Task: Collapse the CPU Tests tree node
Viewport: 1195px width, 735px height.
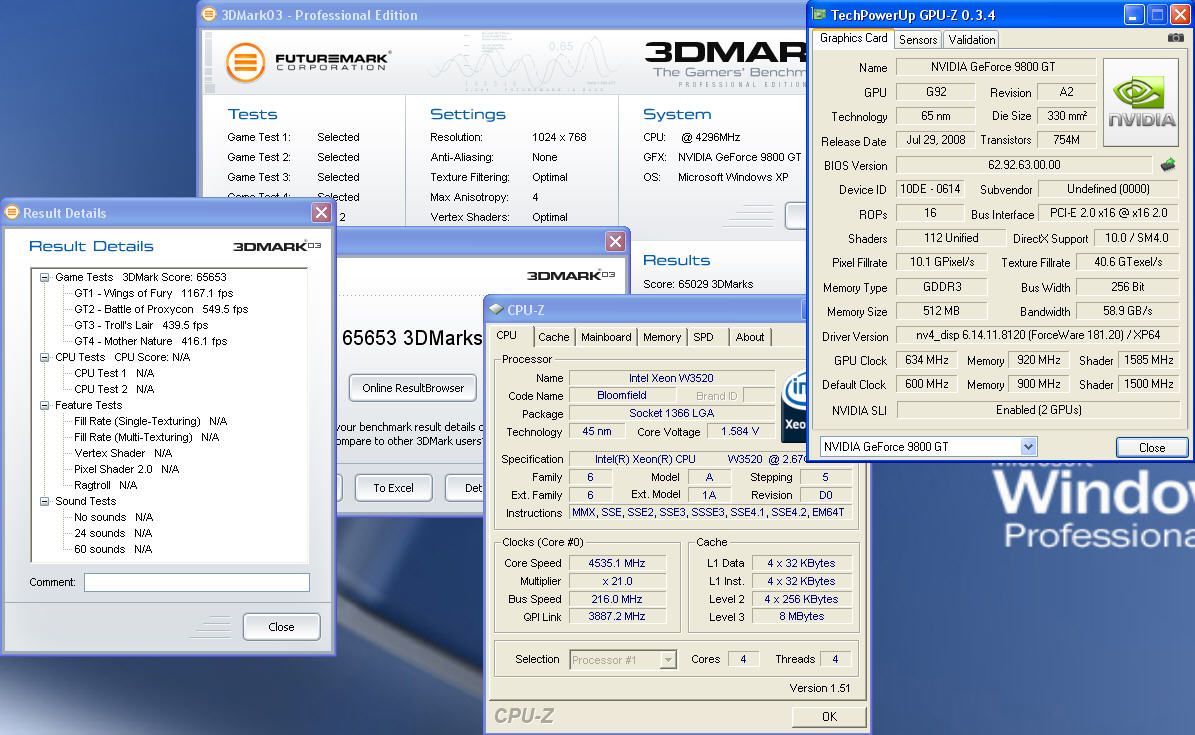Action: tap(45, 358)
